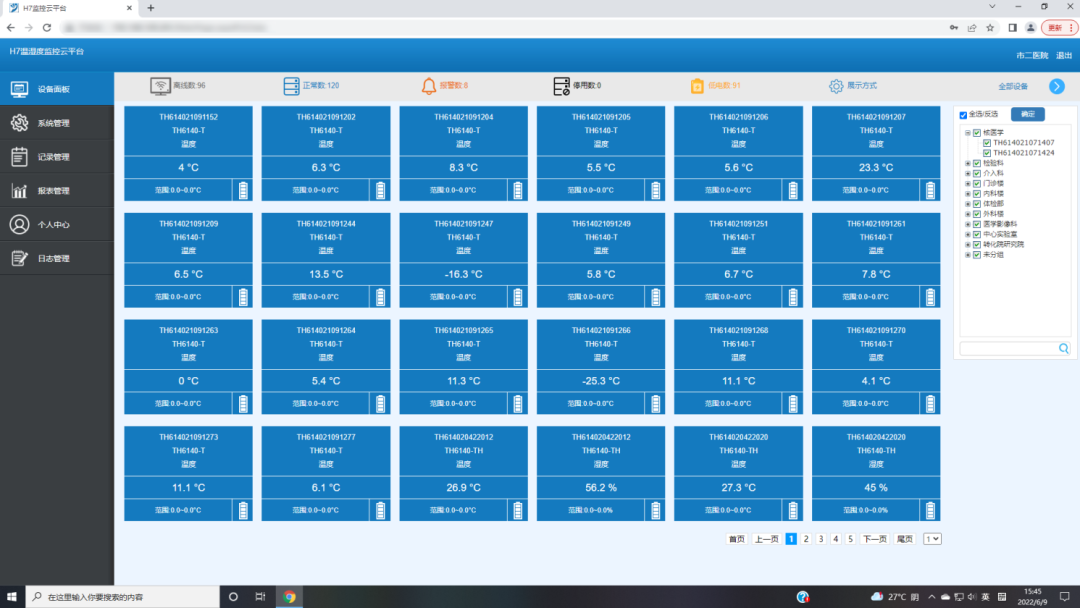
Task: Toggle the 全选/反选 checkbox
Action: coord(963,115)
